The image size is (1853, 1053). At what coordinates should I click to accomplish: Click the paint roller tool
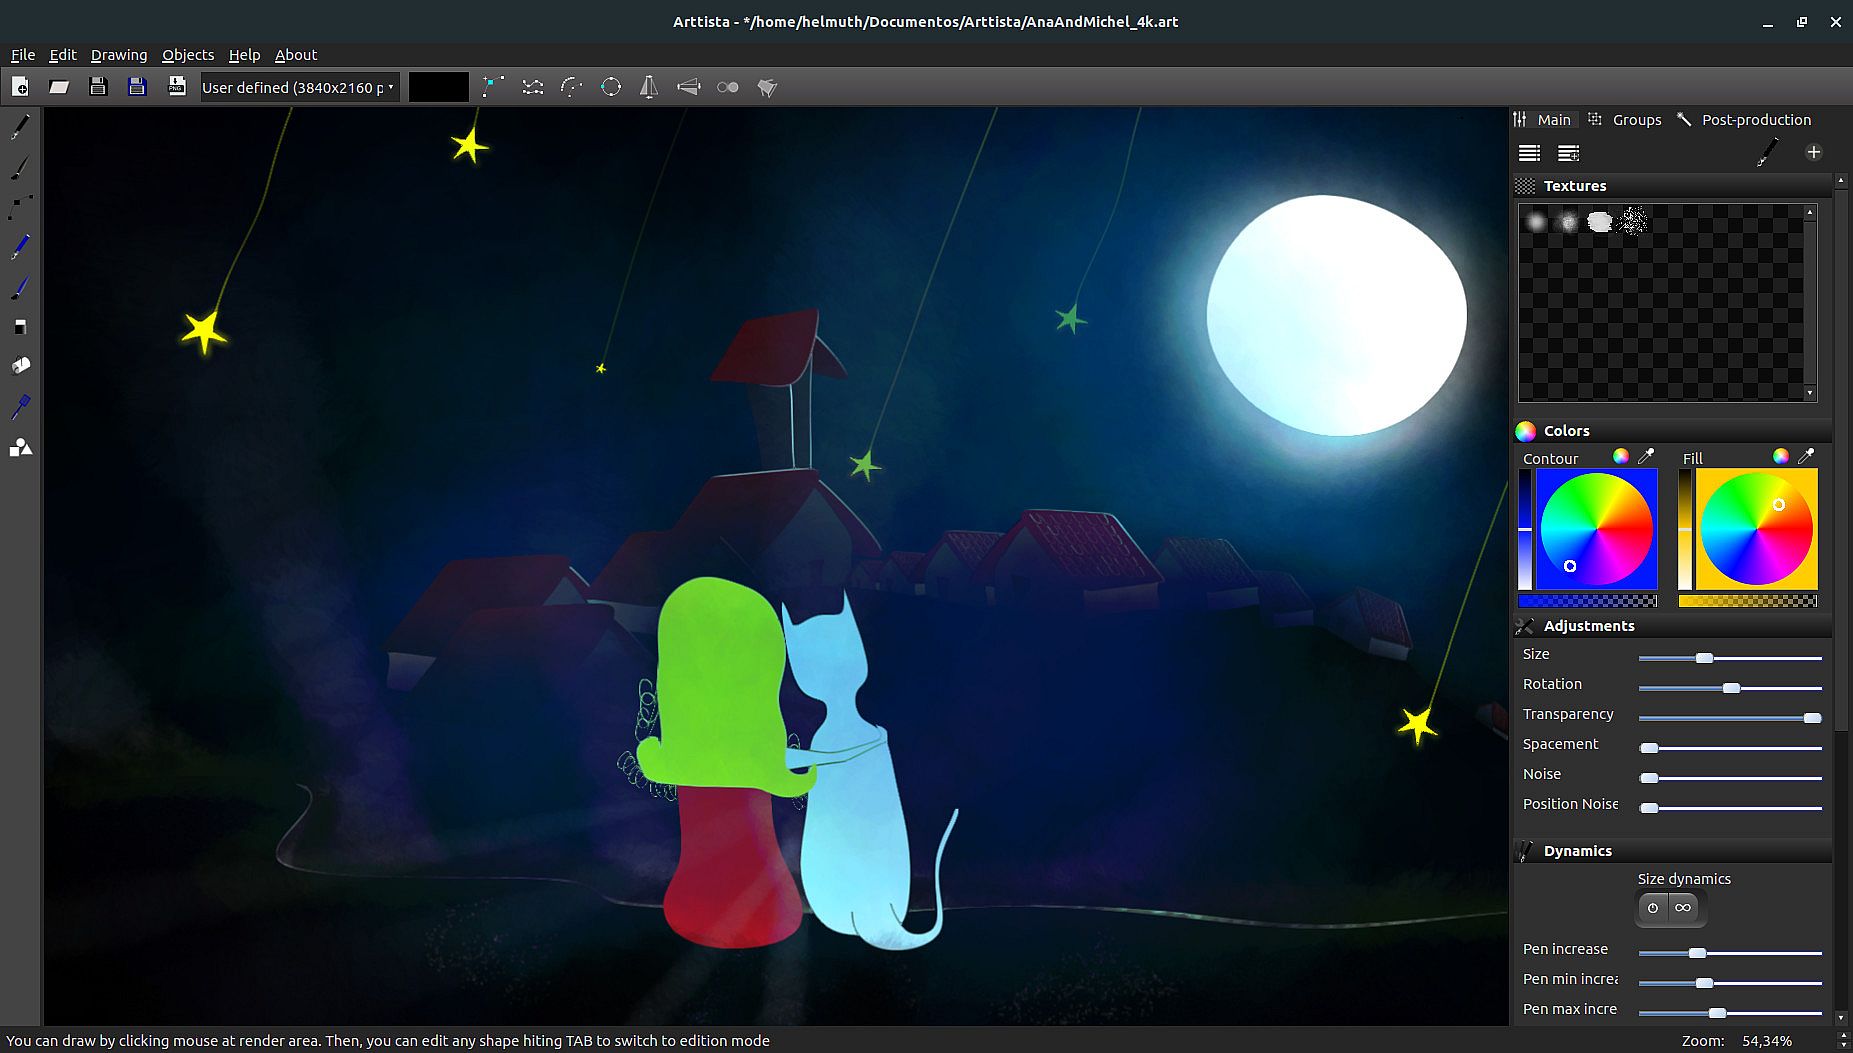20,366
